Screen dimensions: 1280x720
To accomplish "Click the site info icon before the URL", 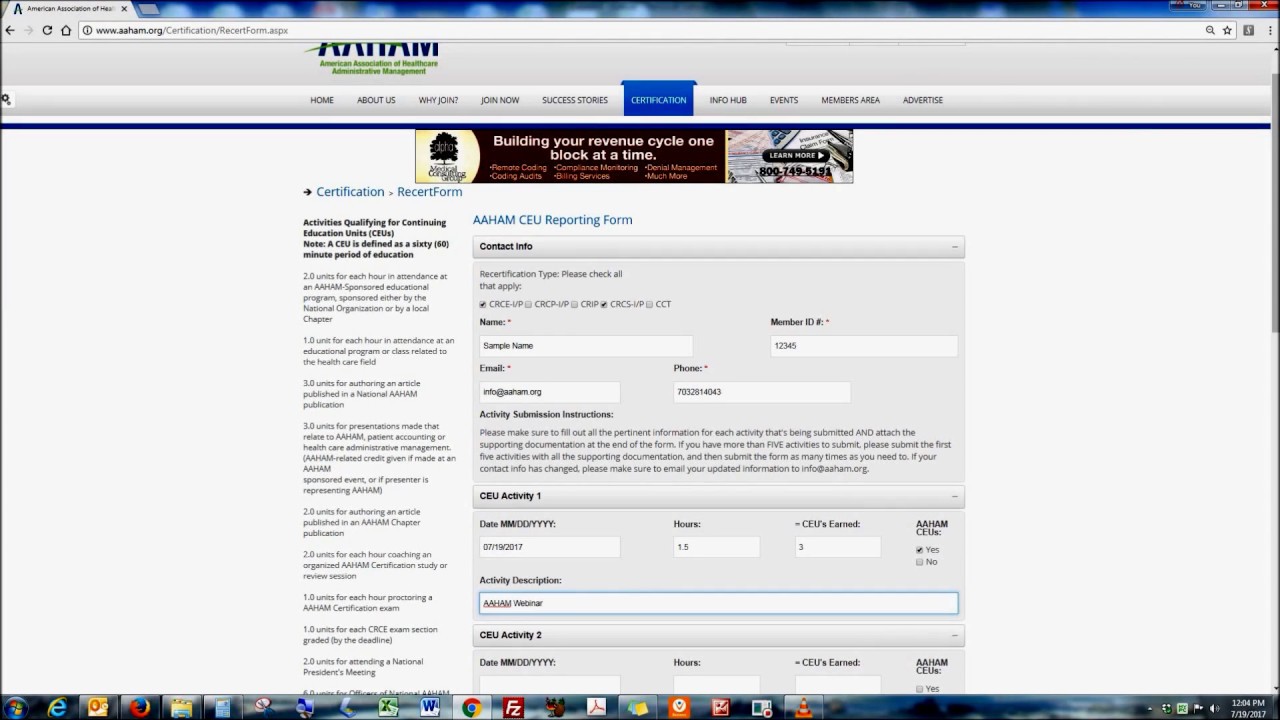I will pyautogui.click(x=87, y=30).
